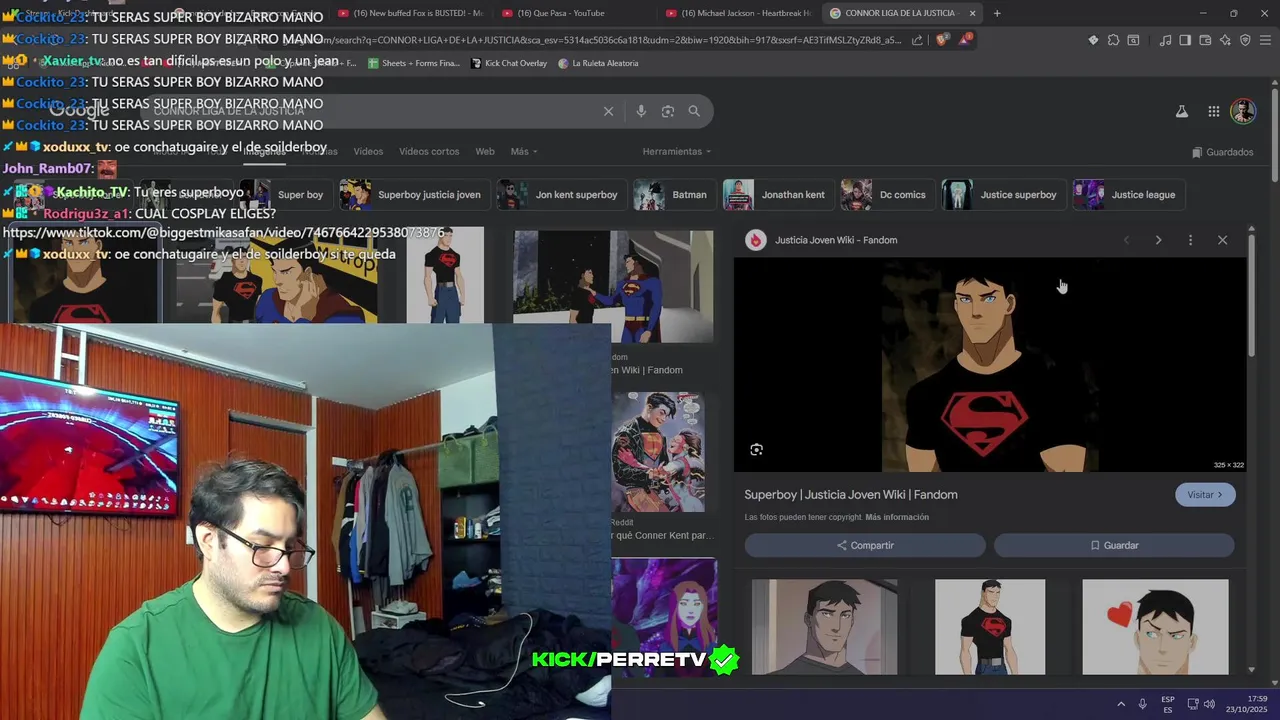The image size is (1280, 720).
Task: Open related sketch Superboy face thumbnail
Action: click(824, 627)
